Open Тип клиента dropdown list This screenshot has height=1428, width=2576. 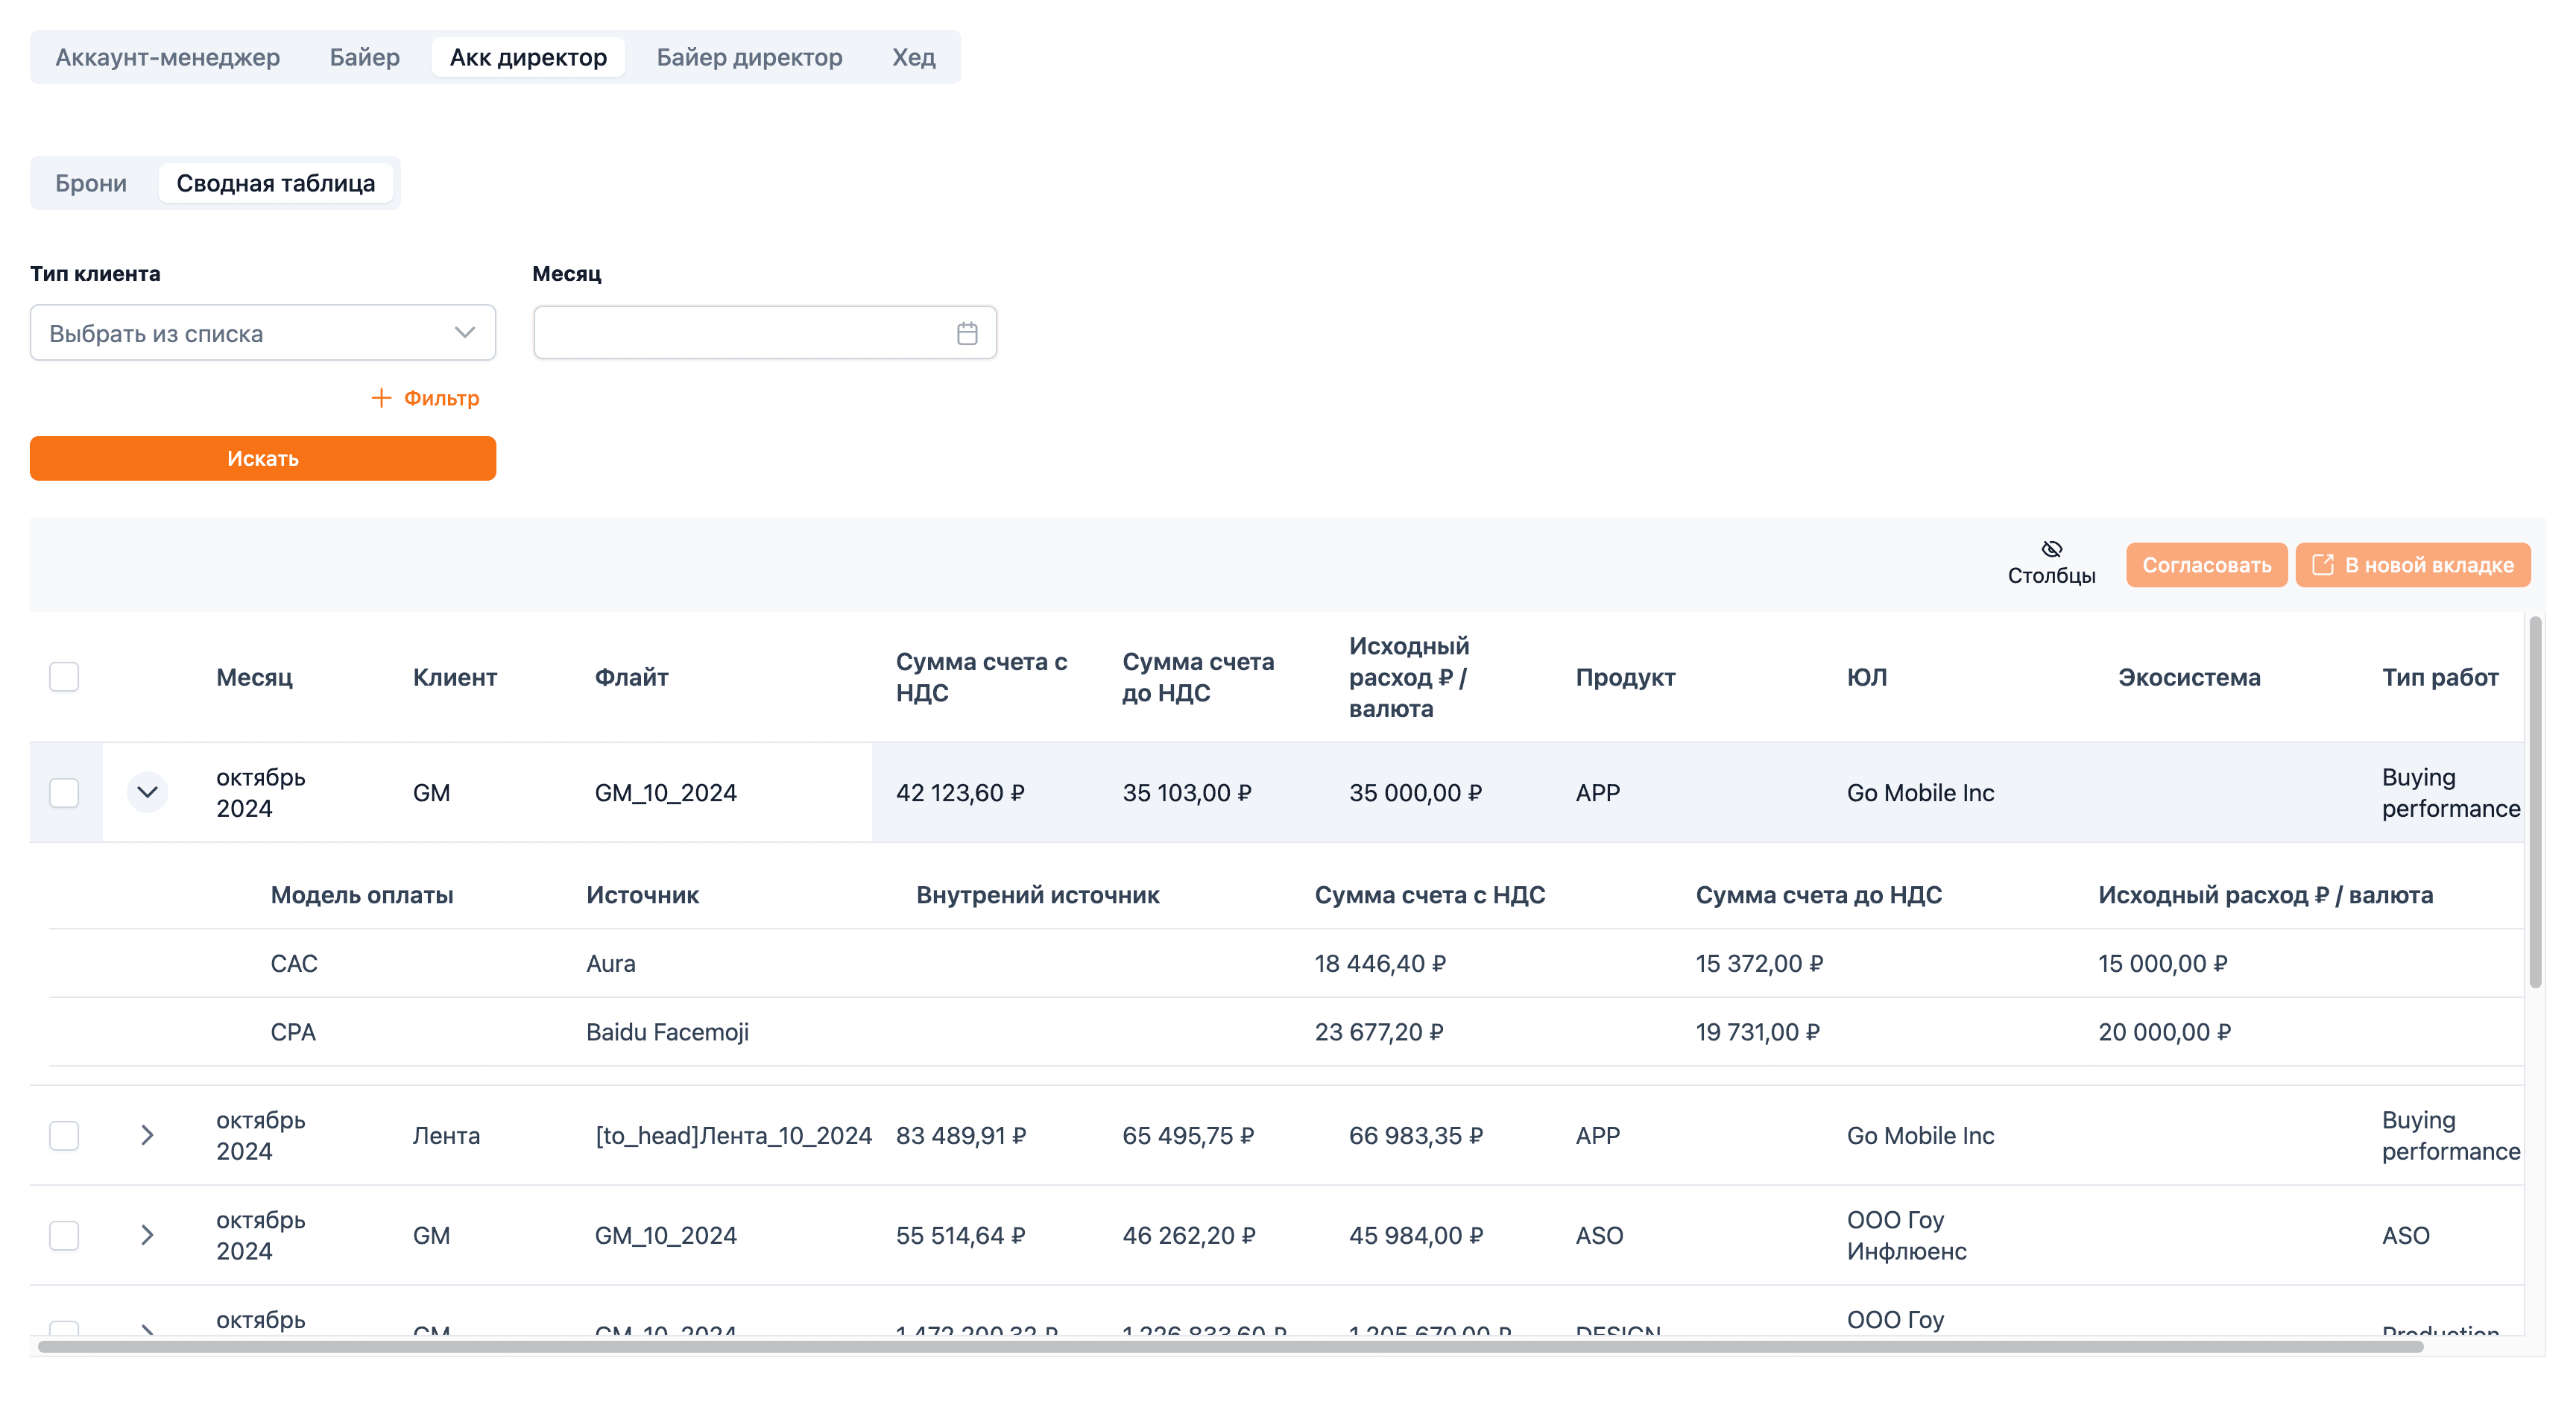(x=263, y=333)
